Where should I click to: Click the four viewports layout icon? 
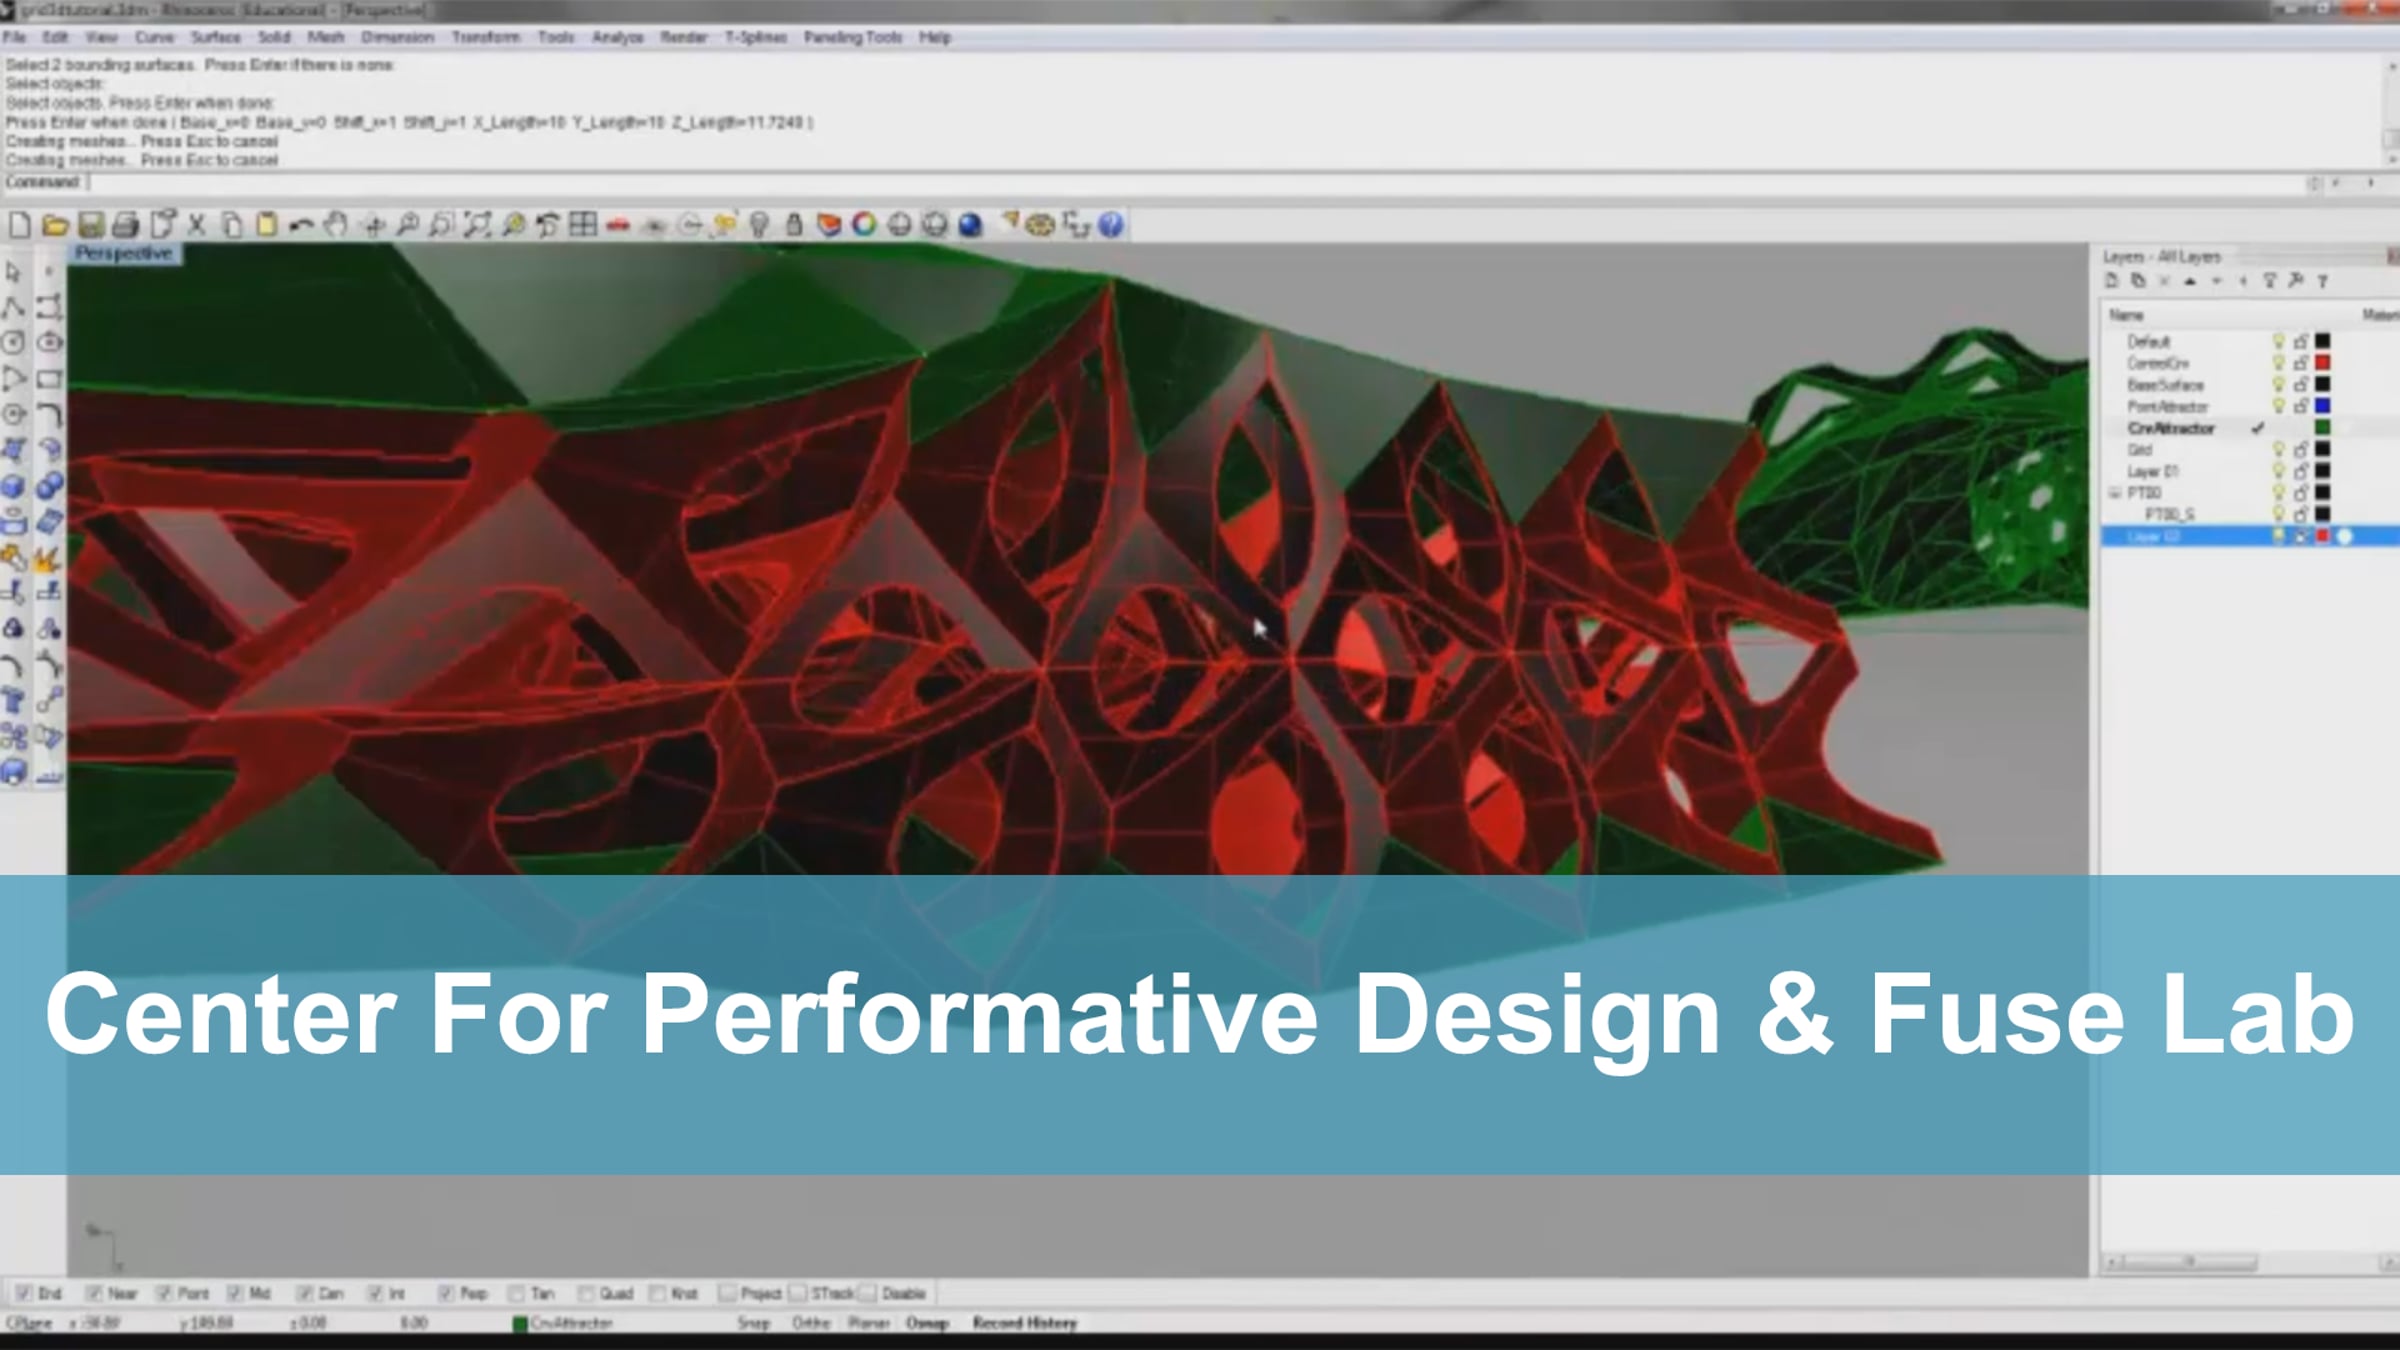[x=582, y=225]
